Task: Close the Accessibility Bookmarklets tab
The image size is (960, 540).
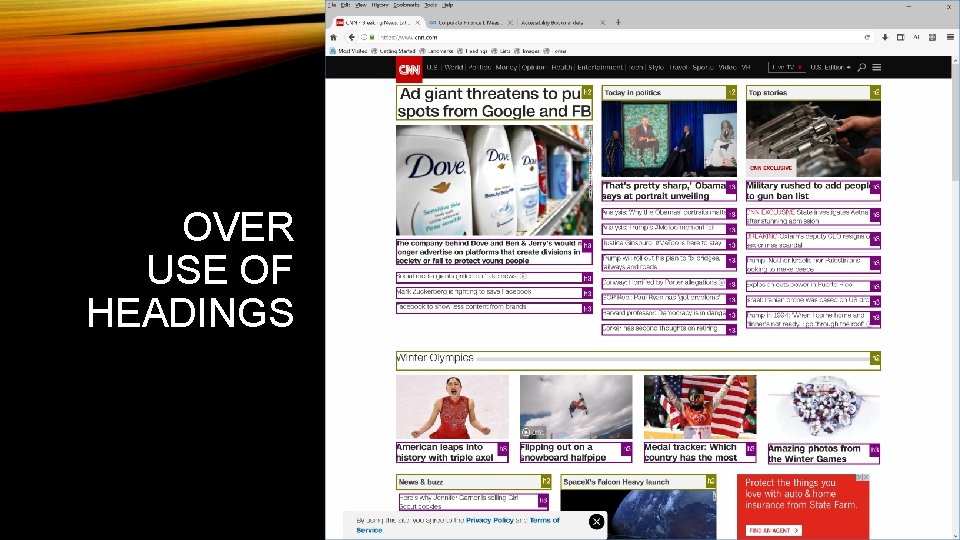Action: 602,23
